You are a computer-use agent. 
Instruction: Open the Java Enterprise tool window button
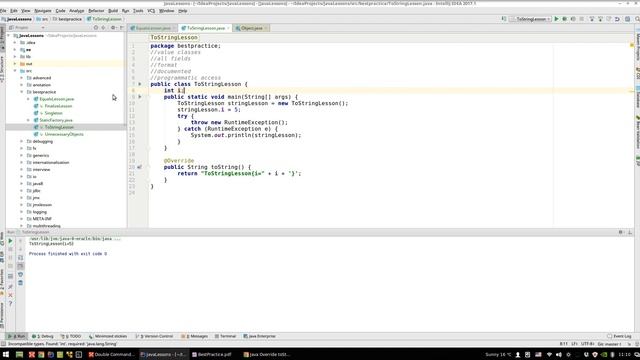point(259,336)
